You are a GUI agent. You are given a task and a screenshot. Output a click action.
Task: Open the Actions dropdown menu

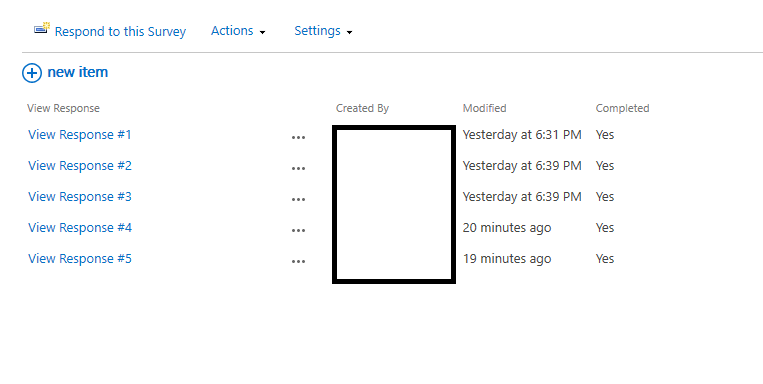238,31
